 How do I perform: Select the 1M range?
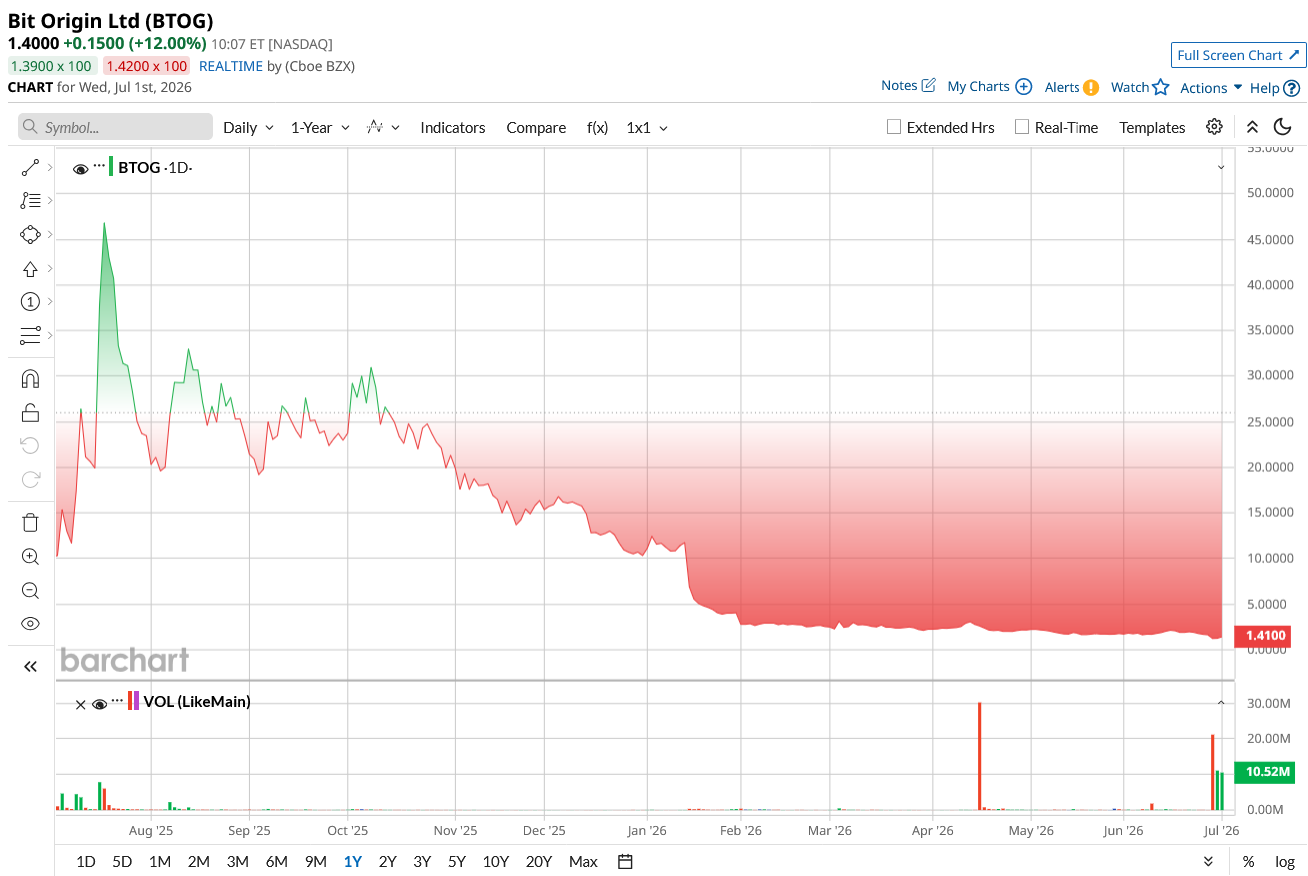[160, 861]
